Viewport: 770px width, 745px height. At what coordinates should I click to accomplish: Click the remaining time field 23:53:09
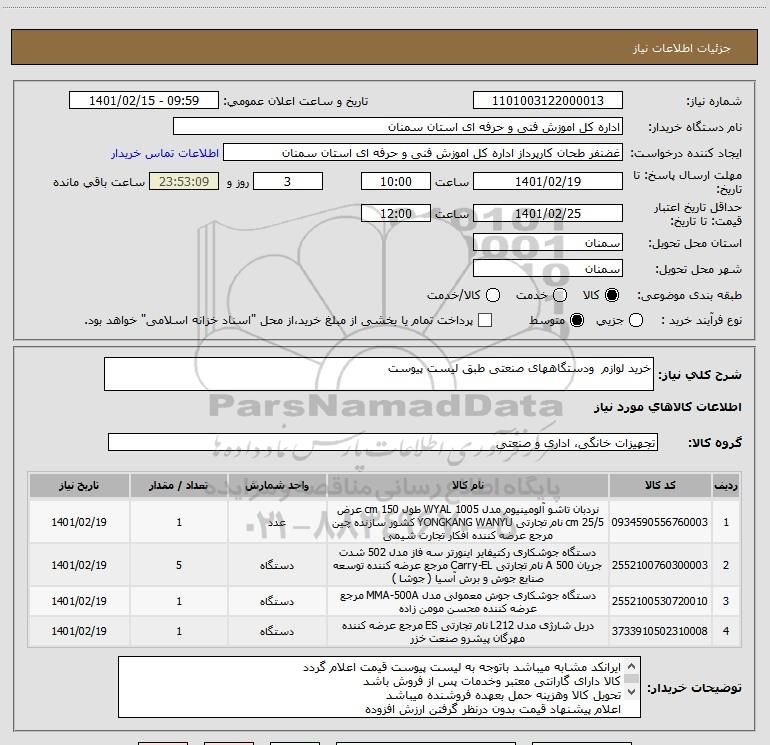[x=184, y=182]
